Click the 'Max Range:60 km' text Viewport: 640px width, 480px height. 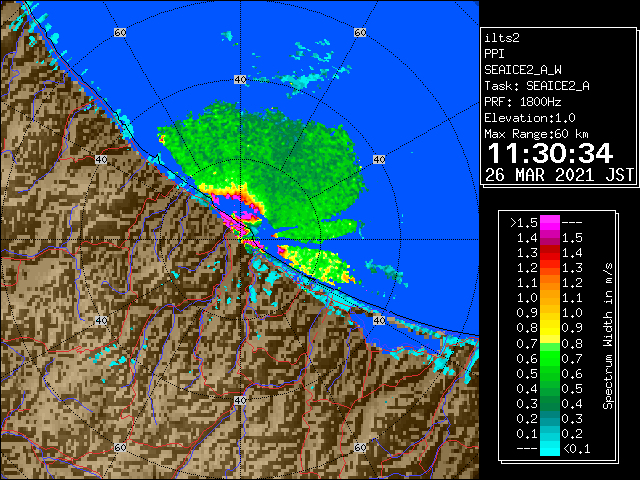point(537,134)
